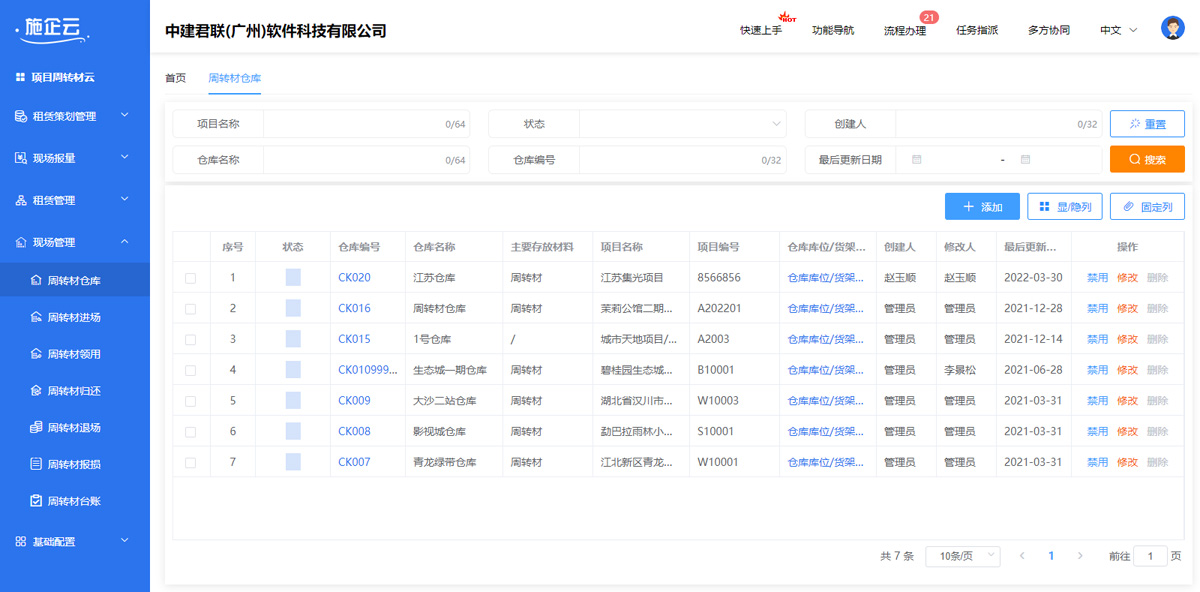
Task: Click the 现场管理 house icon
Action: coord(21,242)
